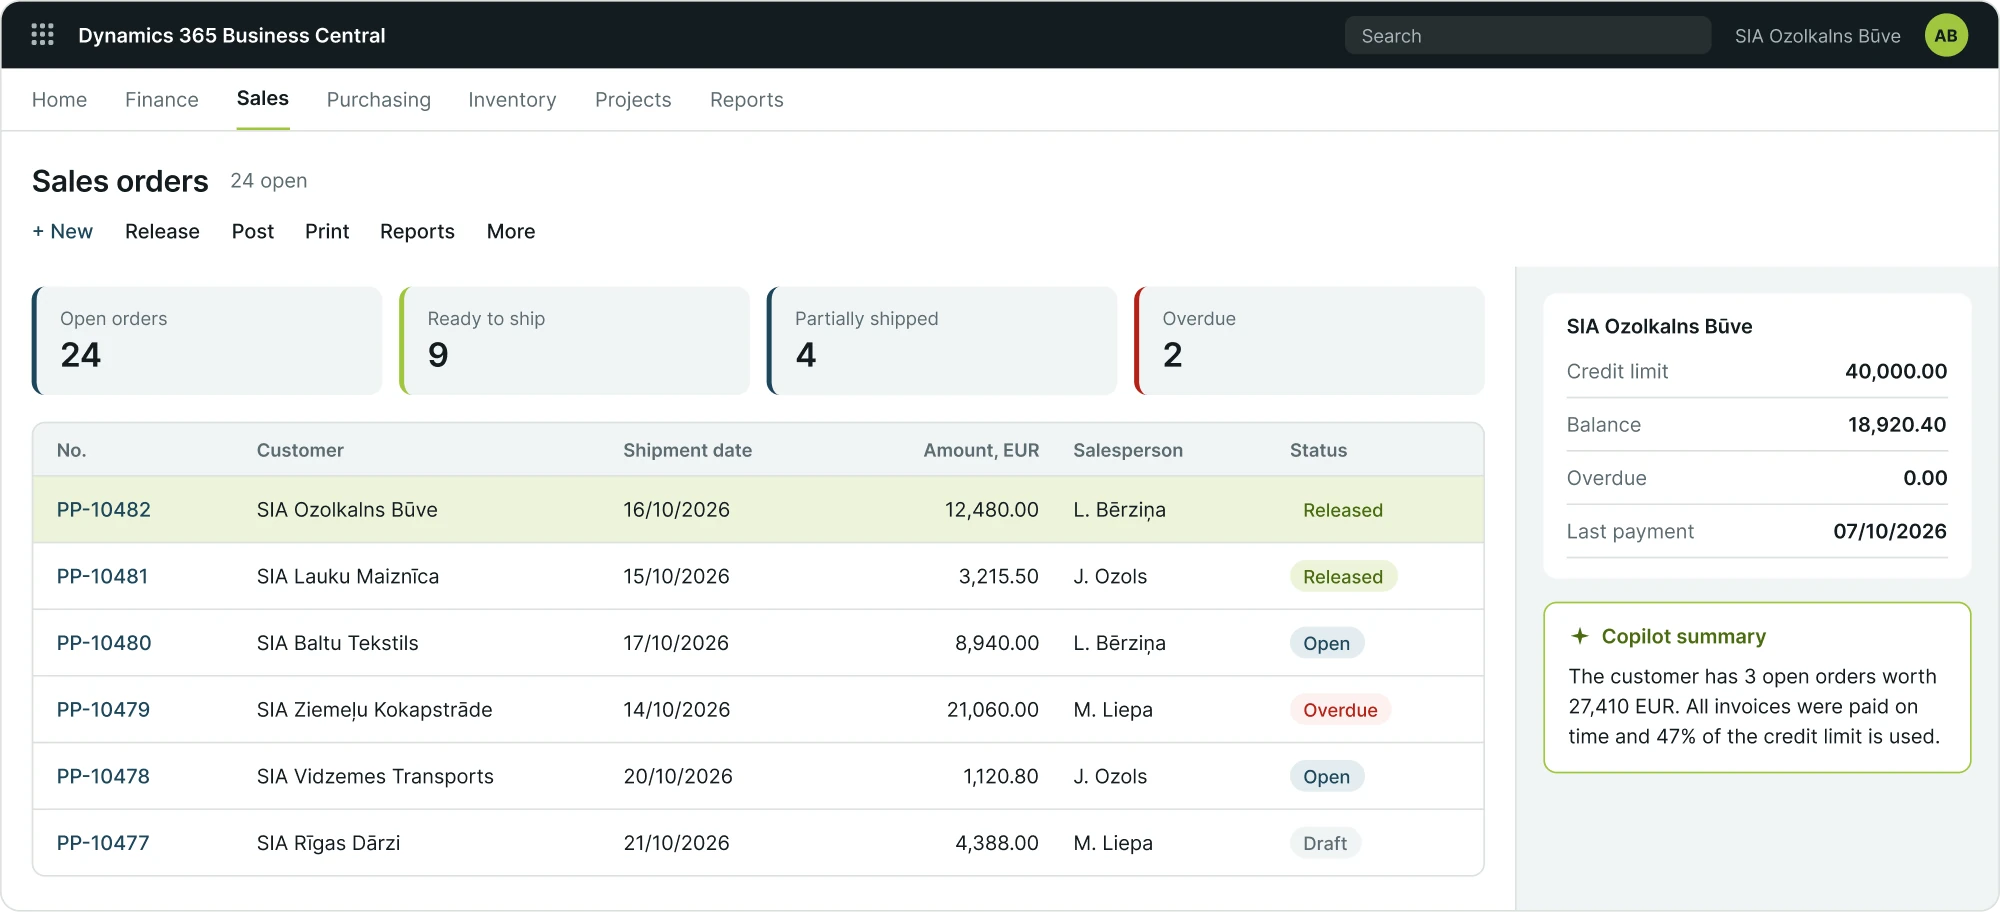Click SIA Rīgas Dārzi customer cell
2000x912 pixels.
pos(328,843)
